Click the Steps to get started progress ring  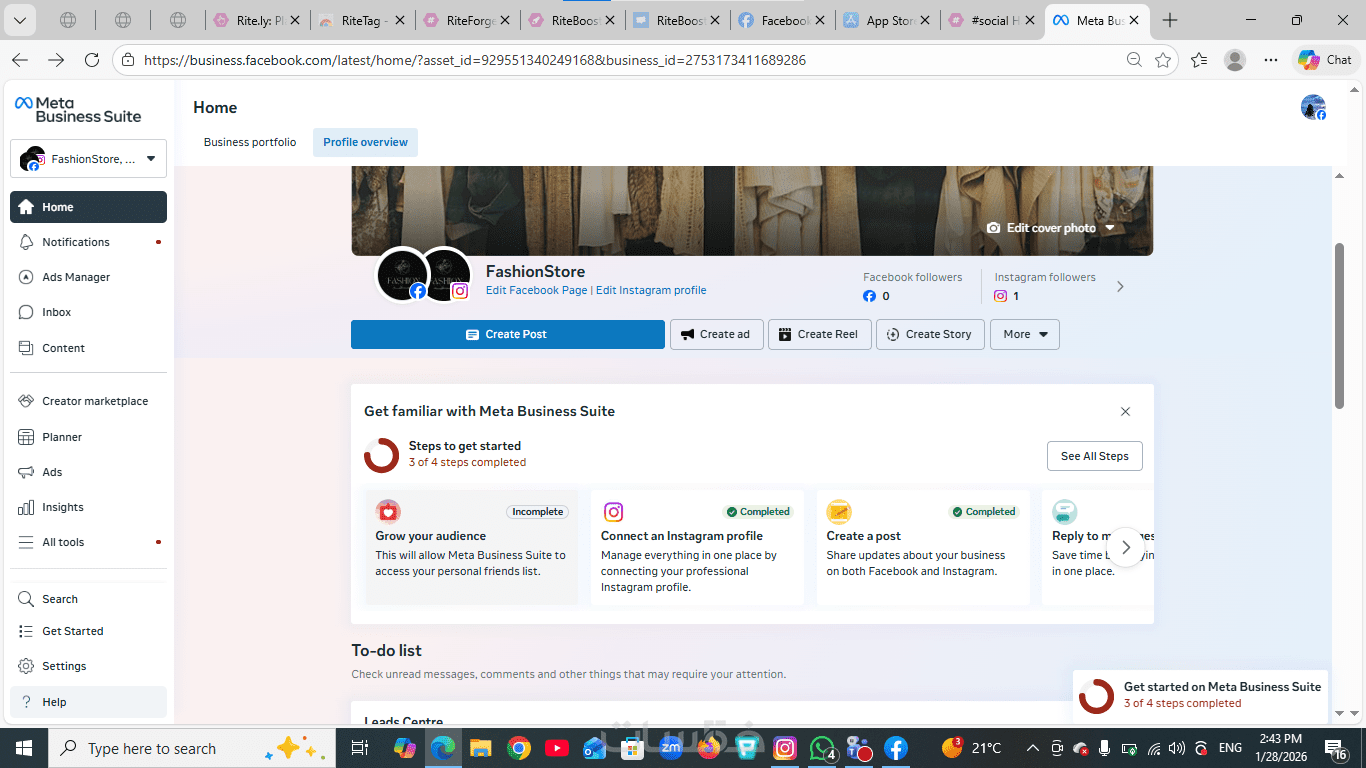coord(382,455)
